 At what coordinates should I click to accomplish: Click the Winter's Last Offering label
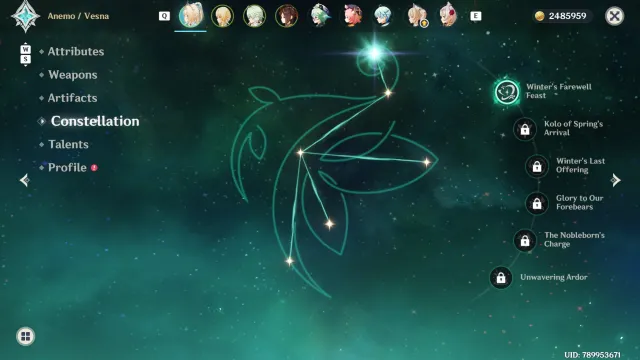(580, 165)
